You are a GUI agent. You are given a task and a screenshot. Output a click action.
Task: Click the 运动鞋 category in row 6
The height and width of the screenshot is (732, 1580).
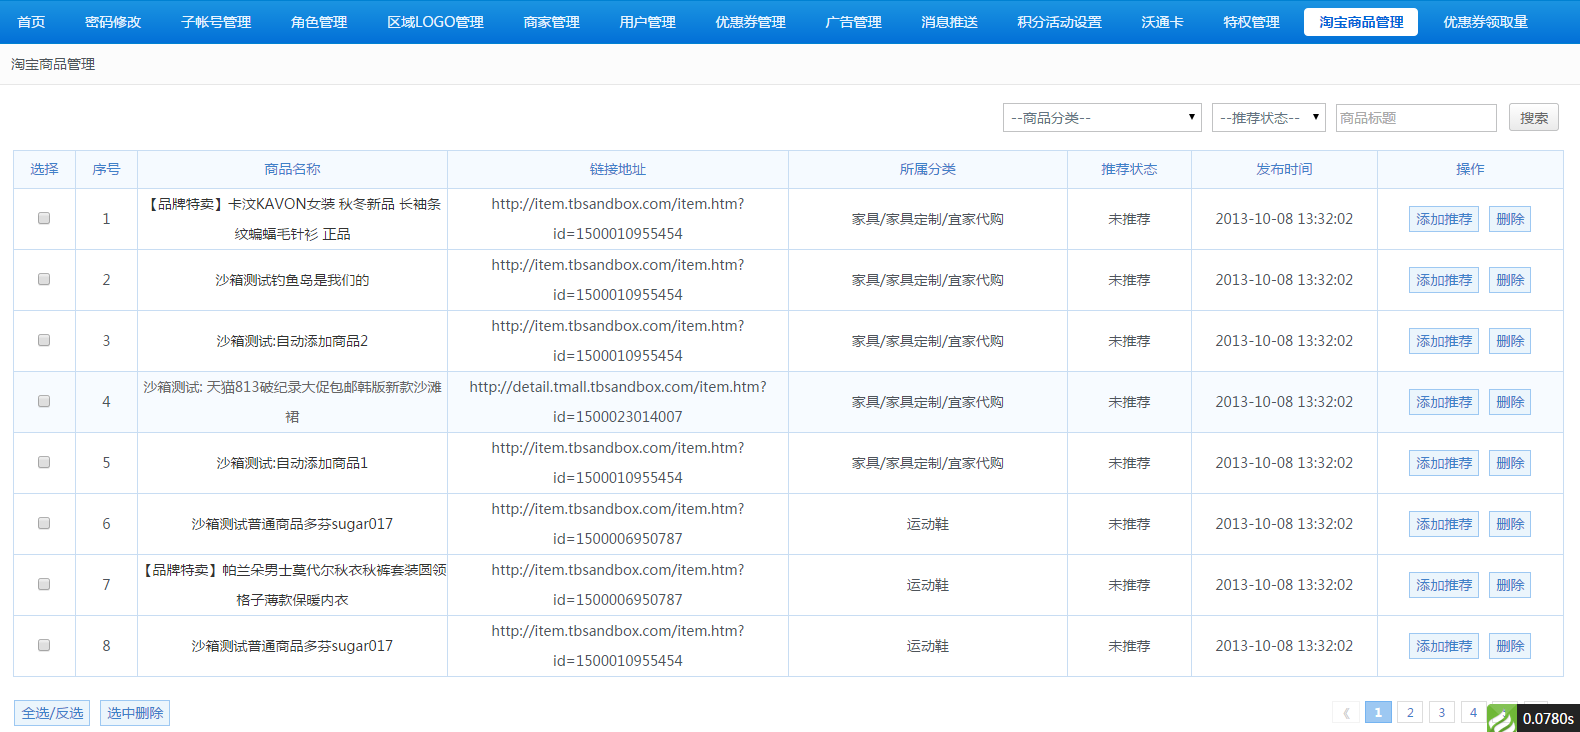pyautogui.click(x=928, y=524)
